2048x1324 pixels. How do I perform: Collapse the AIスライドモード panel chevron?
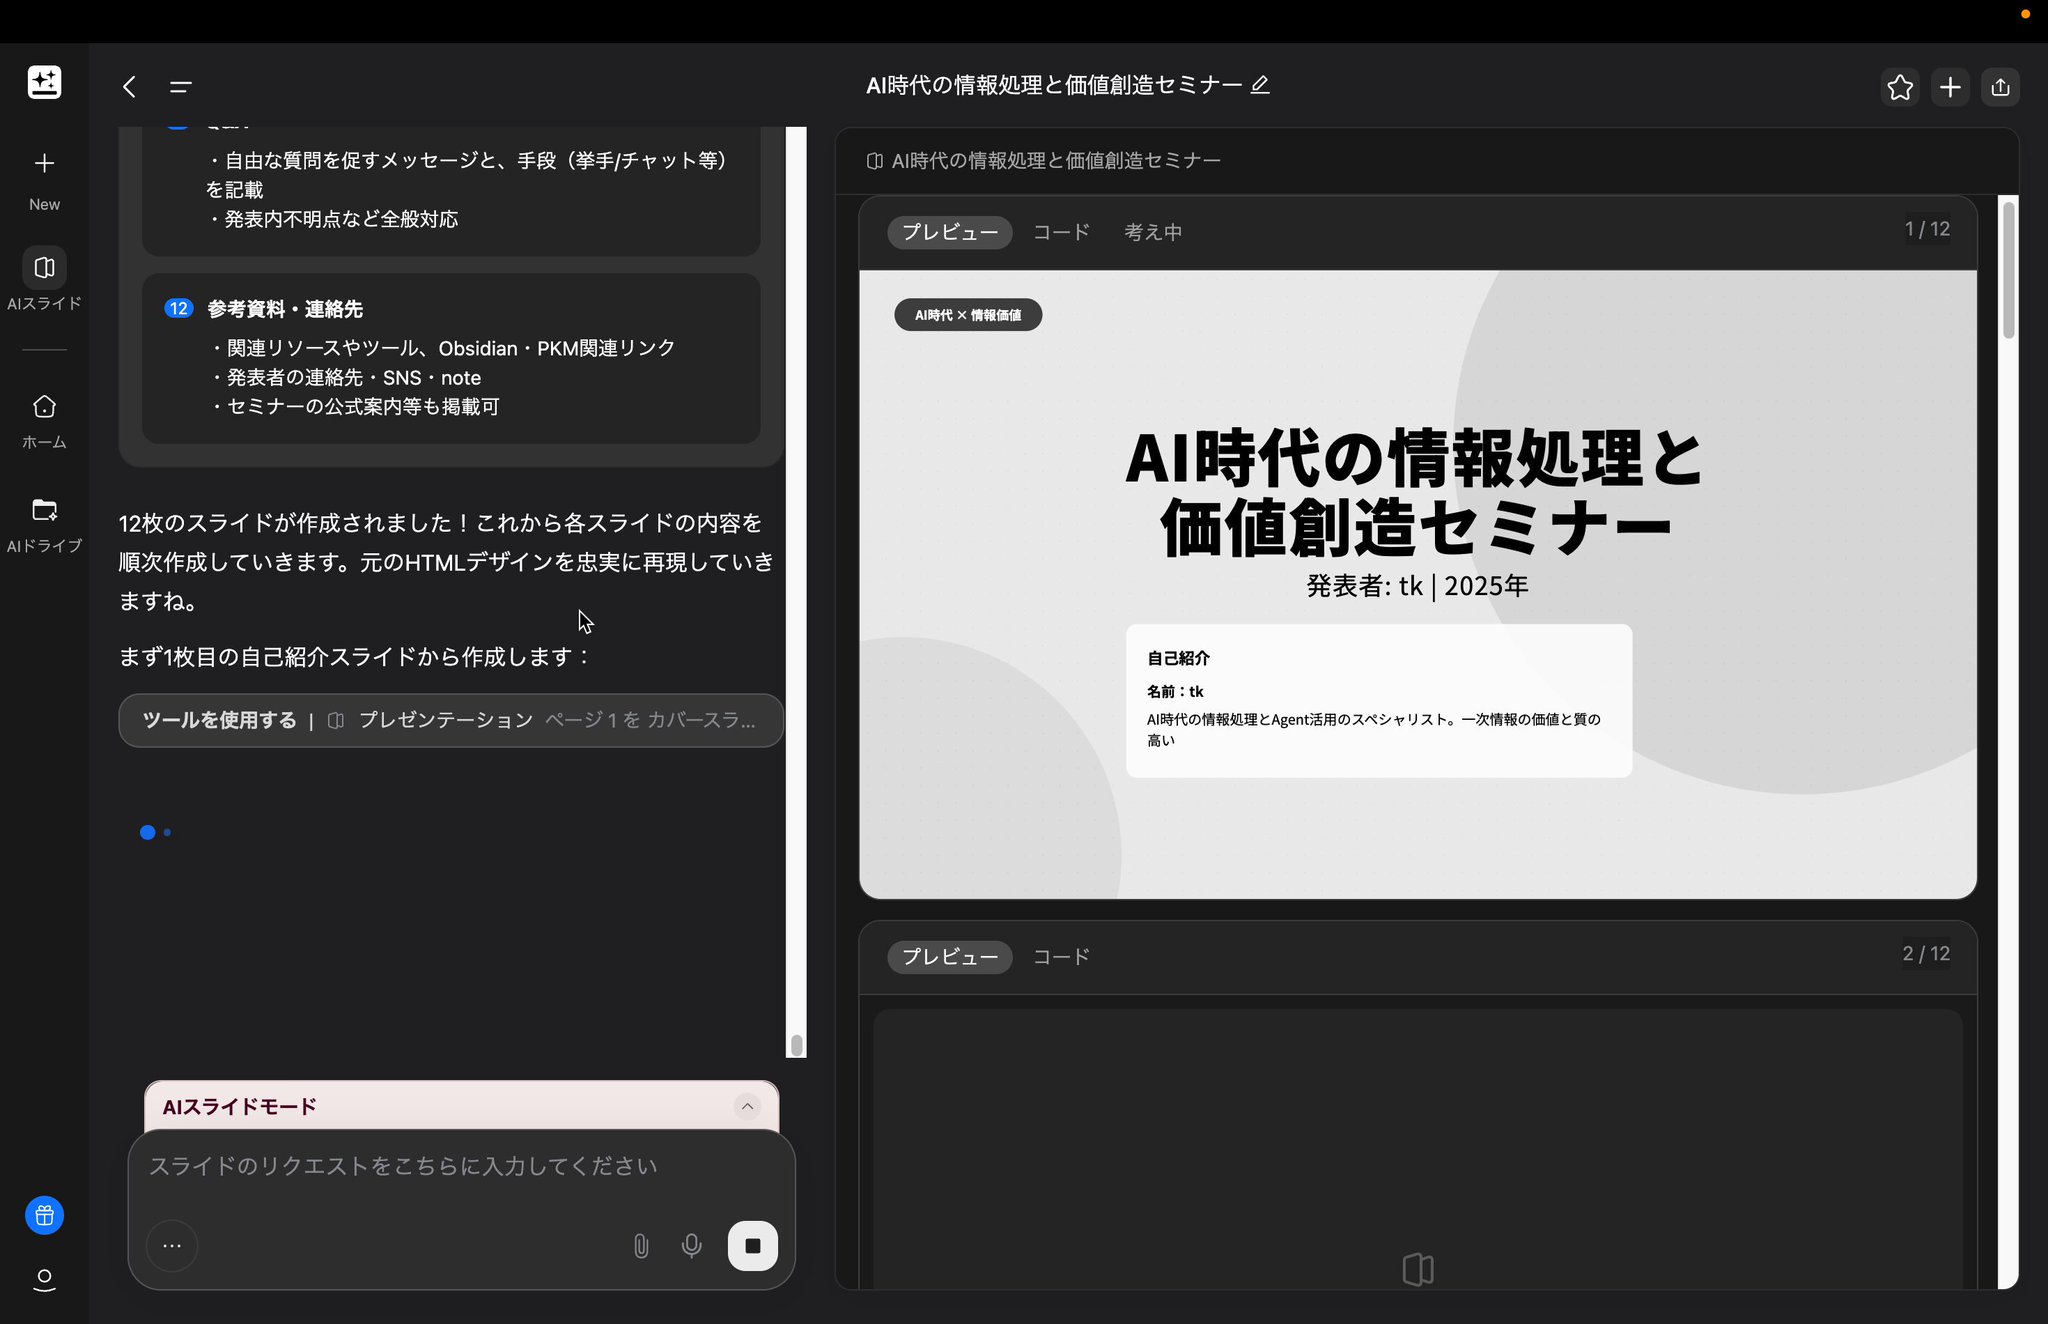coord(747,1106)
